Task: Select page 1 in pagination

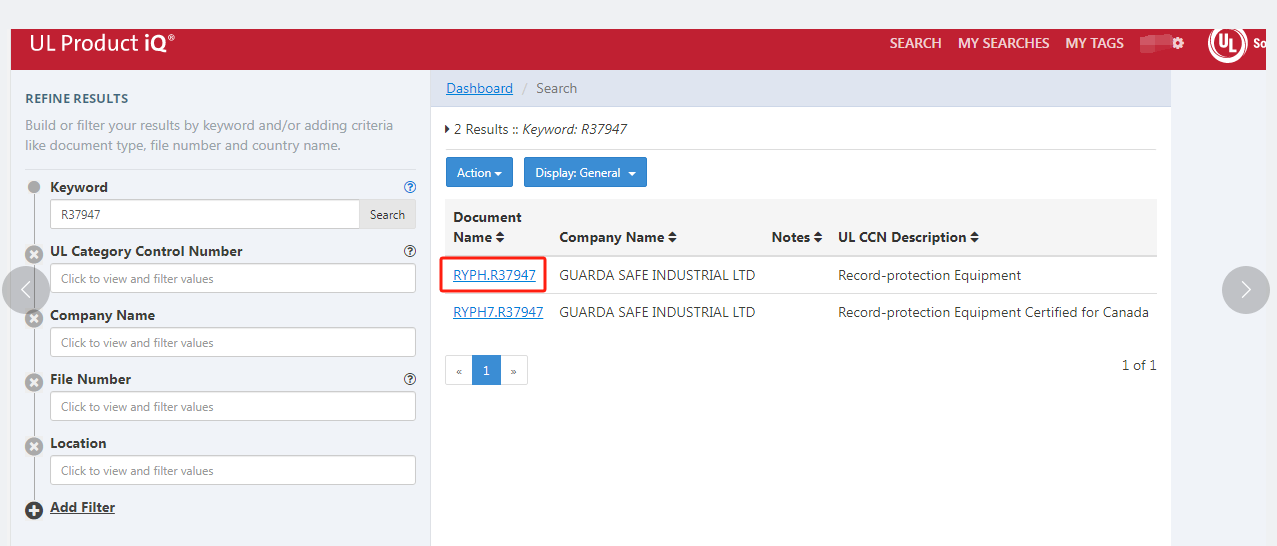Action: (x=486, y=370)
